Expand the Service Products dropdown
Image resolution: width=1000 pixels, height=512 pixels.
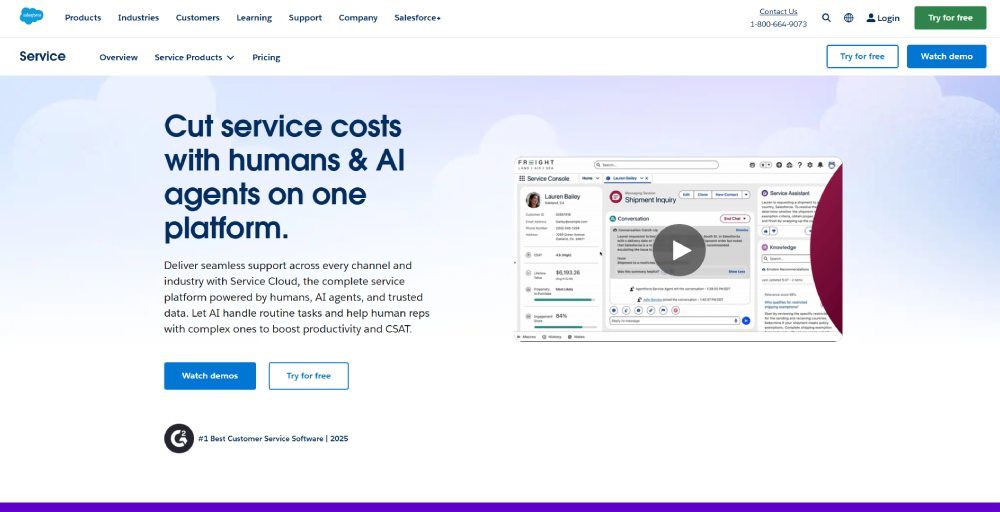[x=195, y=57]
